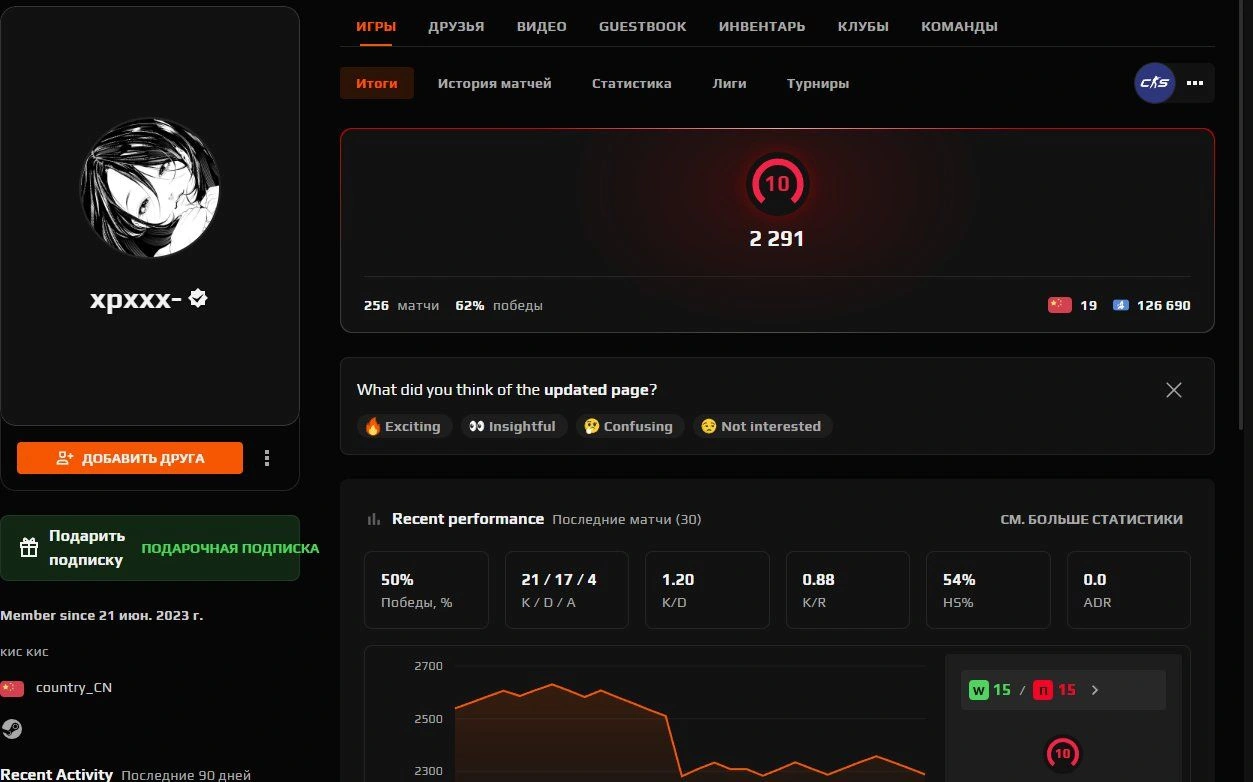The image size is (1253, 782).
Task: Choose the Exciting feedback option
Action: click(x=404, y=426)
